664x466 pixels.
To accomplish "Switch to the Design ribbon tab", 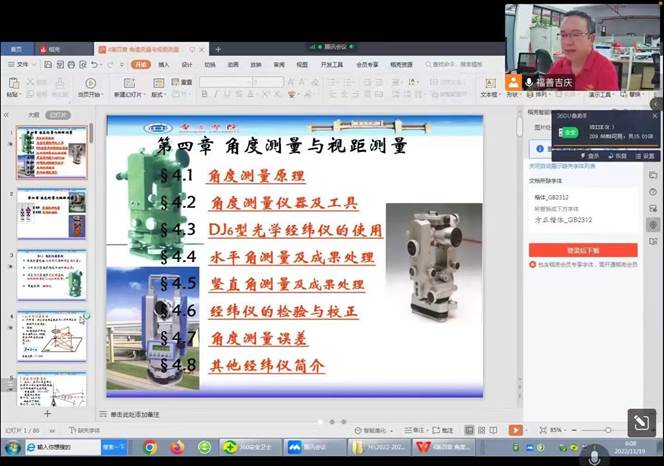I will (x=187, y=64).
